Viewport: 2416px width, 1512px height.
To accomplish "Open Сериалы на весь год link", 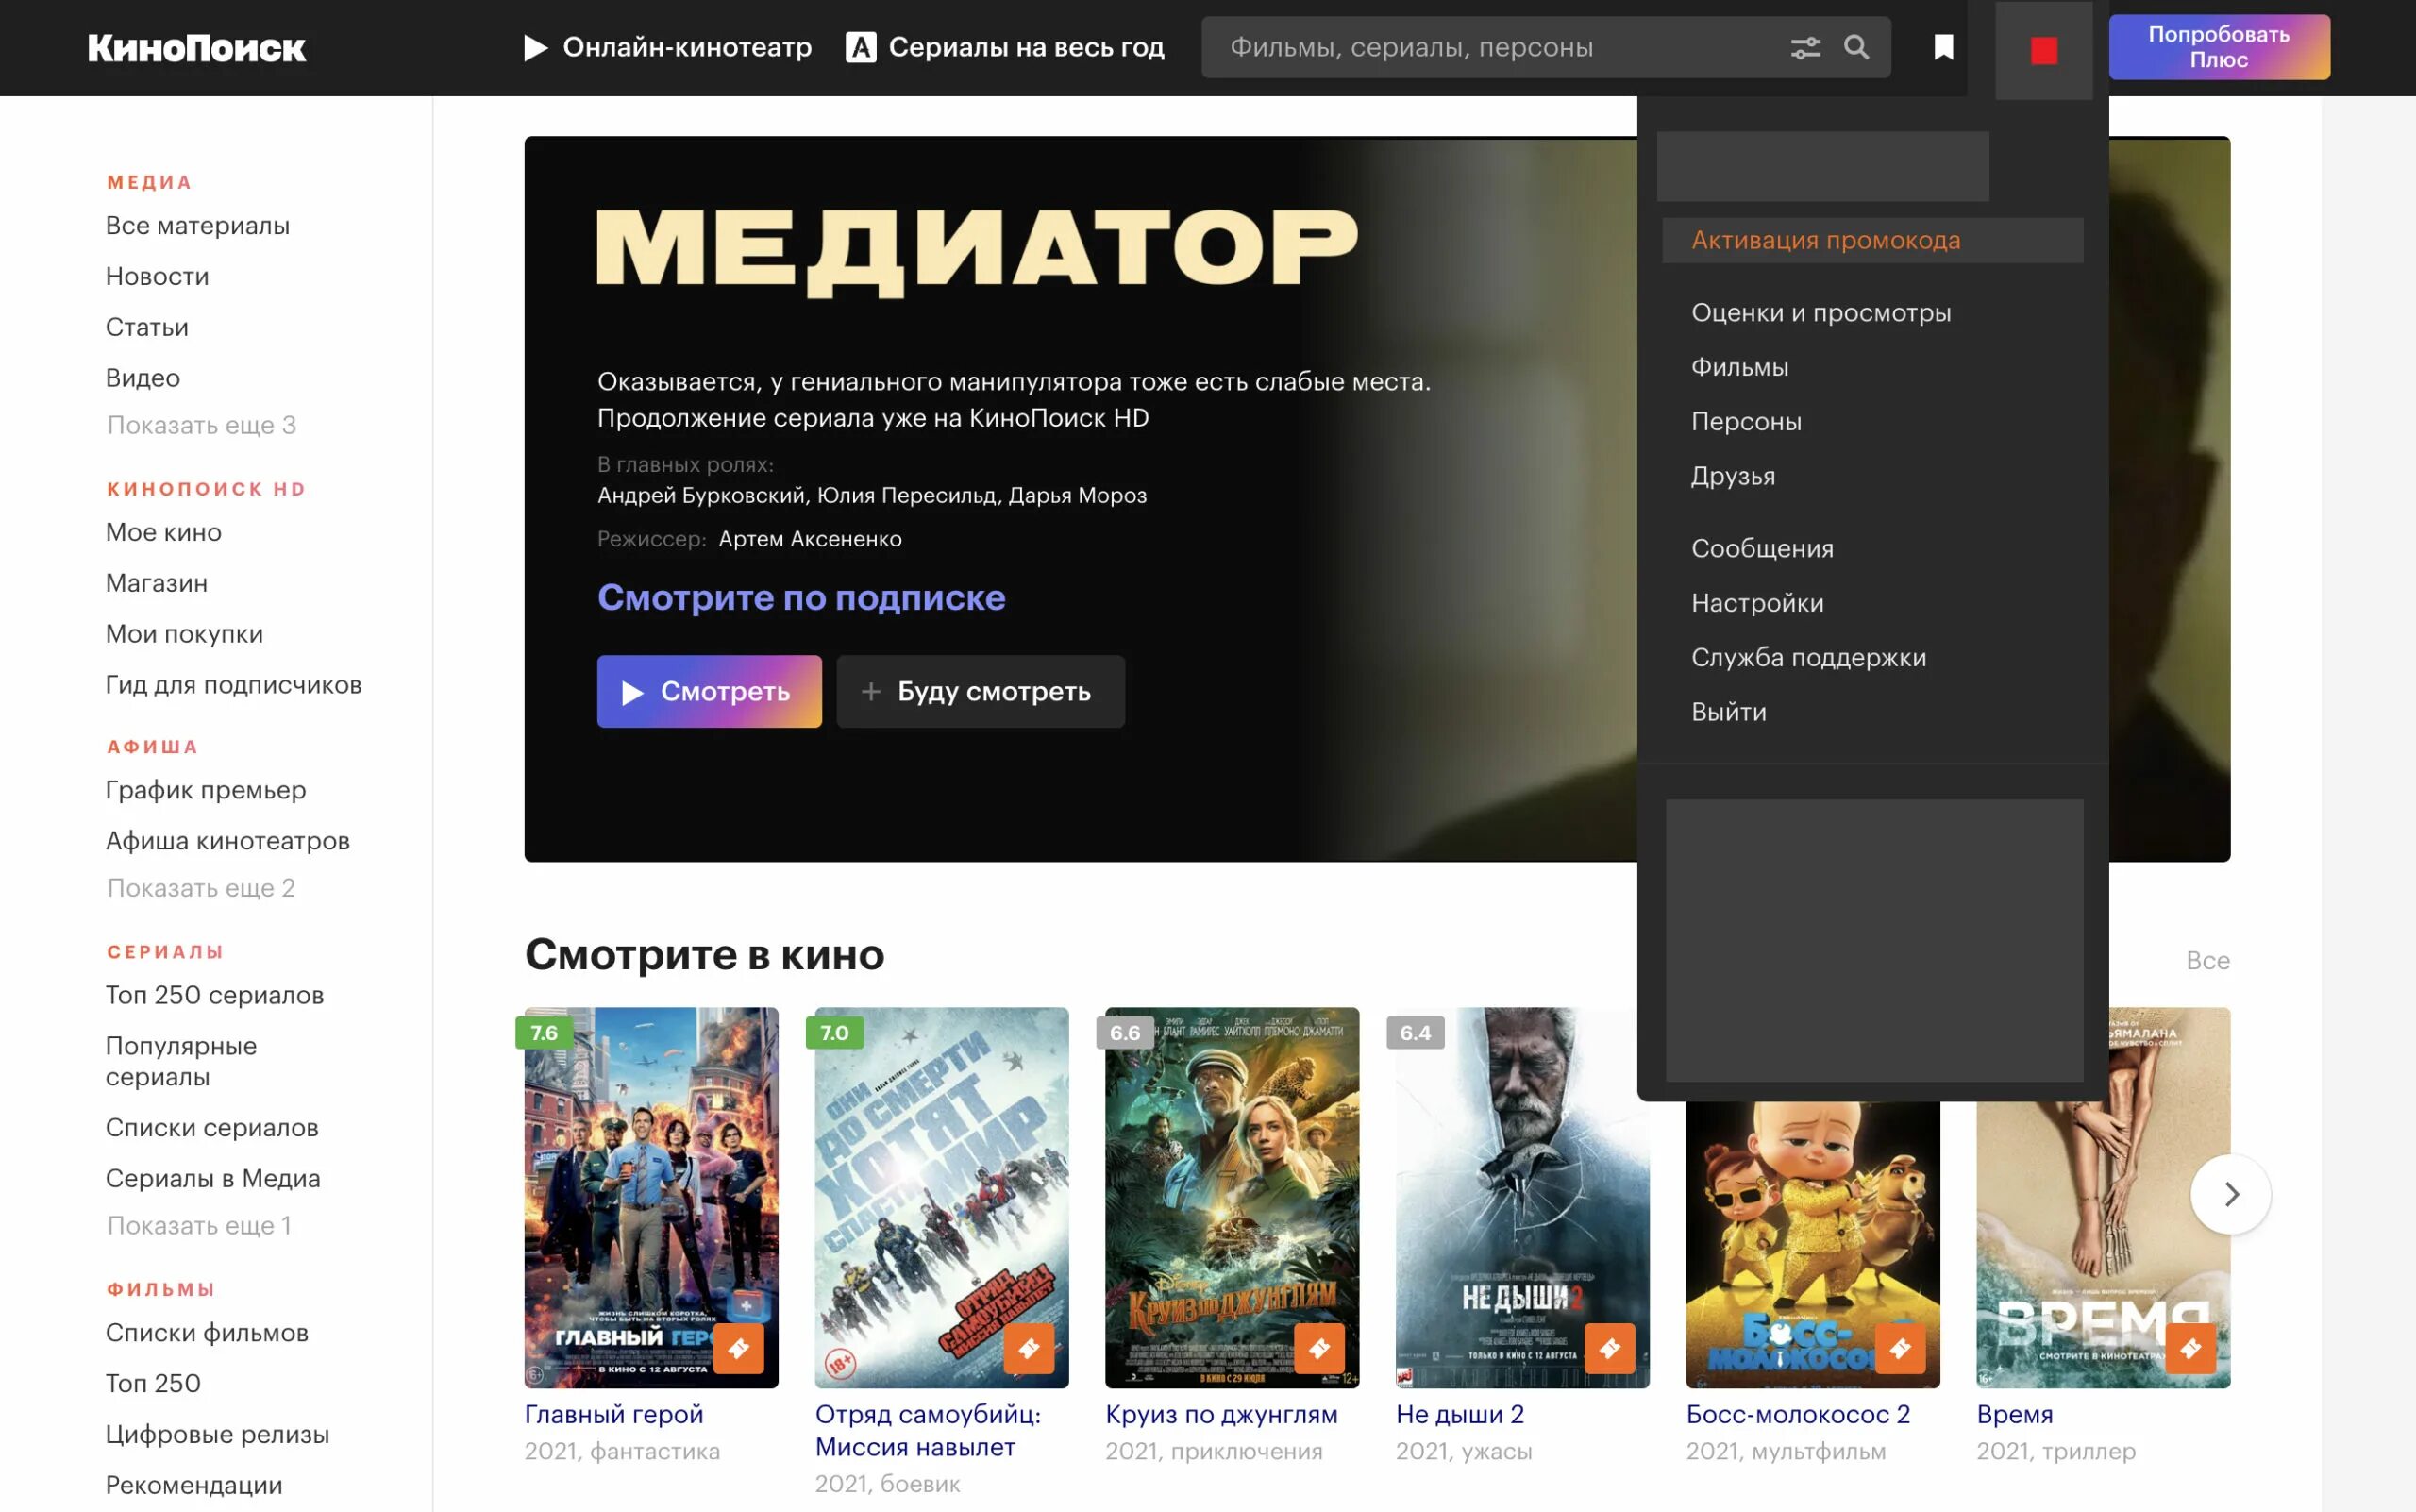I will [x=1005, y=47].
